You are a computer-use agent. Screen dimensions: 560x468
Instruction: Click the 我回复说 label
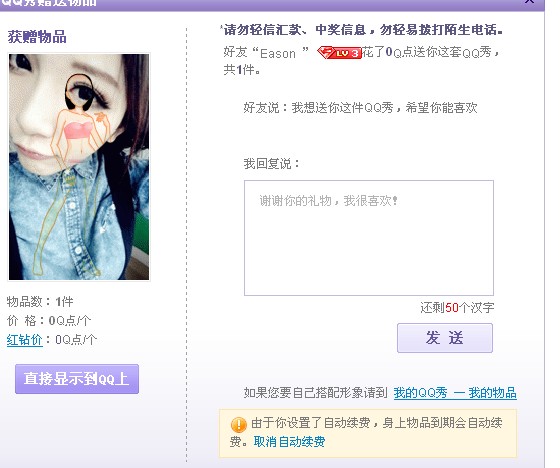point(271,164)
